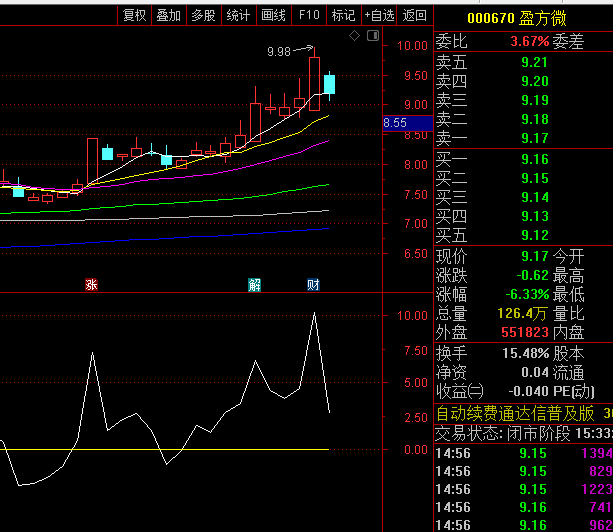Activate the 画线 drawing tool
Viewport: 613px width, 532px height.
coord(274,16)
